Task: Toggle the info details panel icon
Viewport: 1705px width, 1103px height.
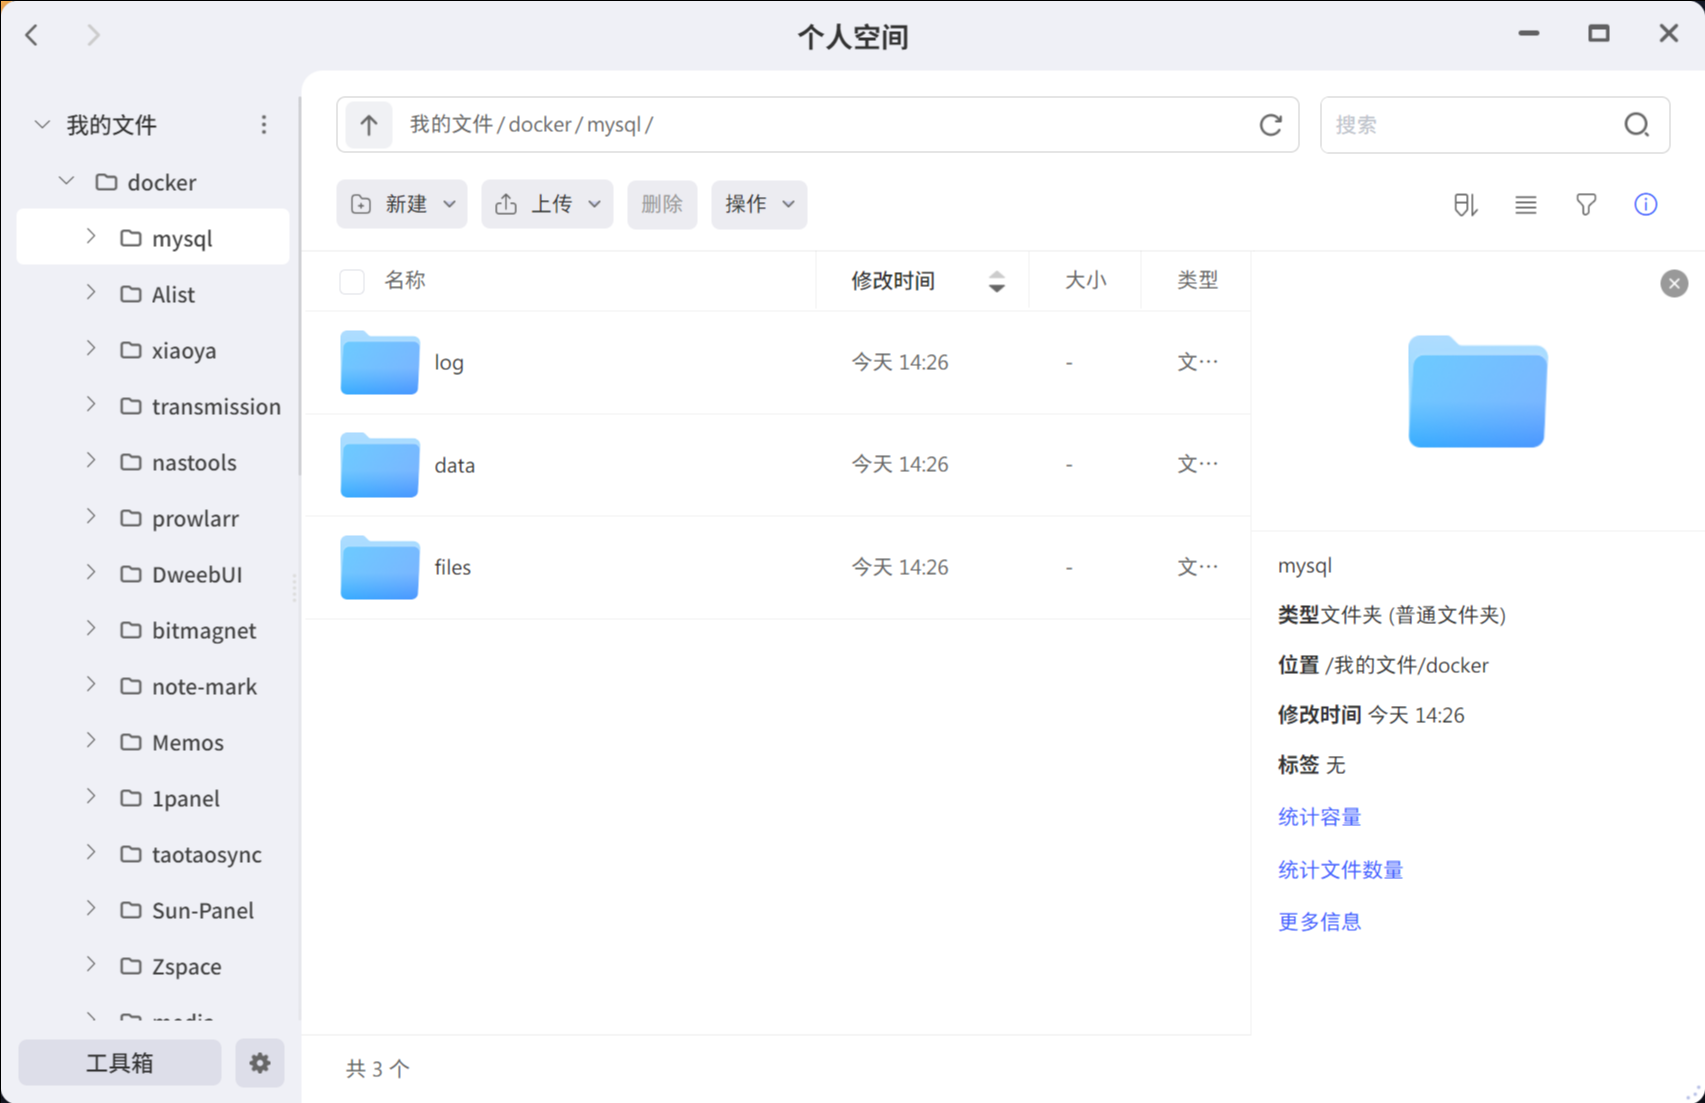Action: coord(1645,205)
